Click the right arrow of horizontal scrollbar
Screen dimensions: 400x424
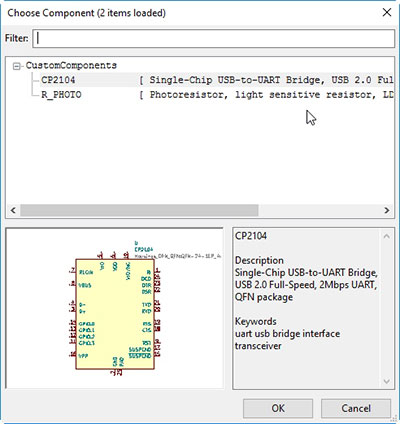[x=387, y=210]
